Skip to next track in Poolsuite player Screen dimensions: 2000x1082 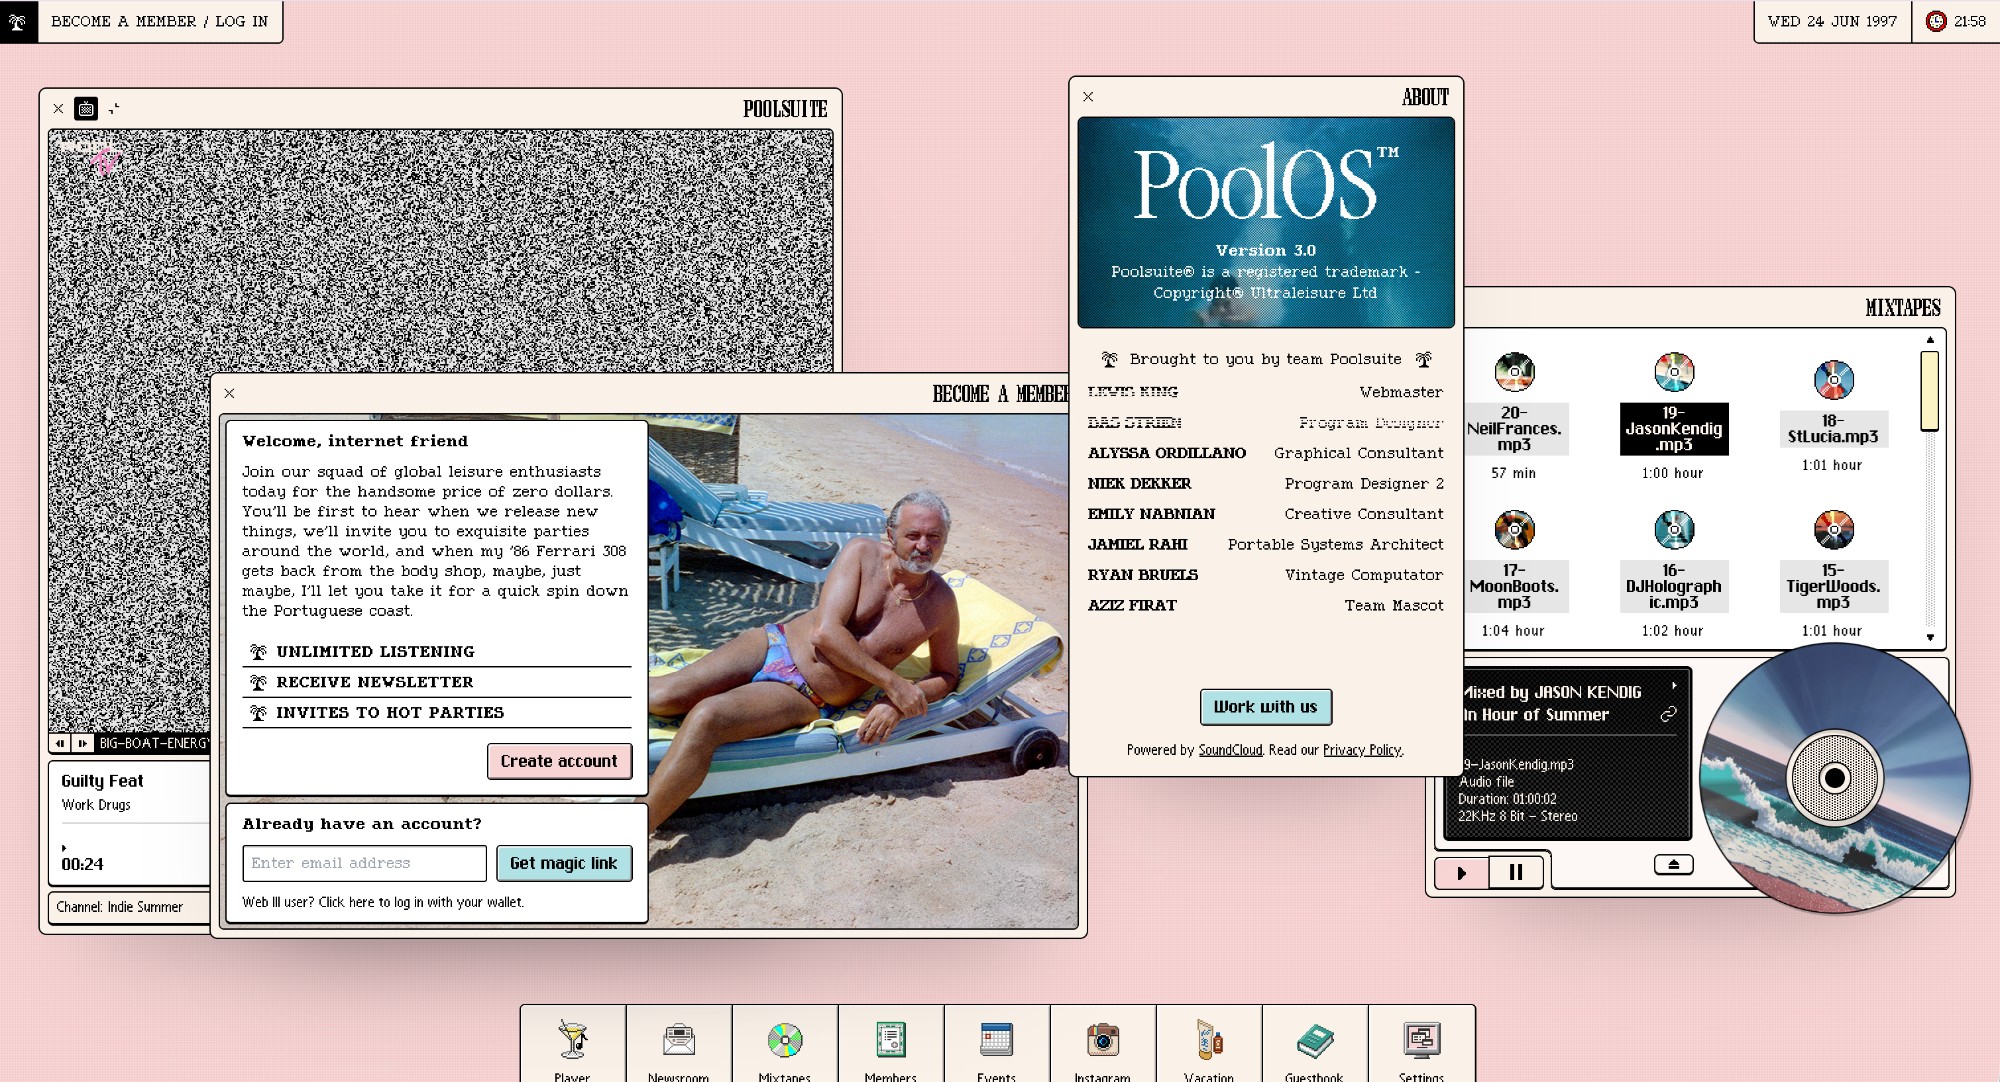tap(82, 743)
